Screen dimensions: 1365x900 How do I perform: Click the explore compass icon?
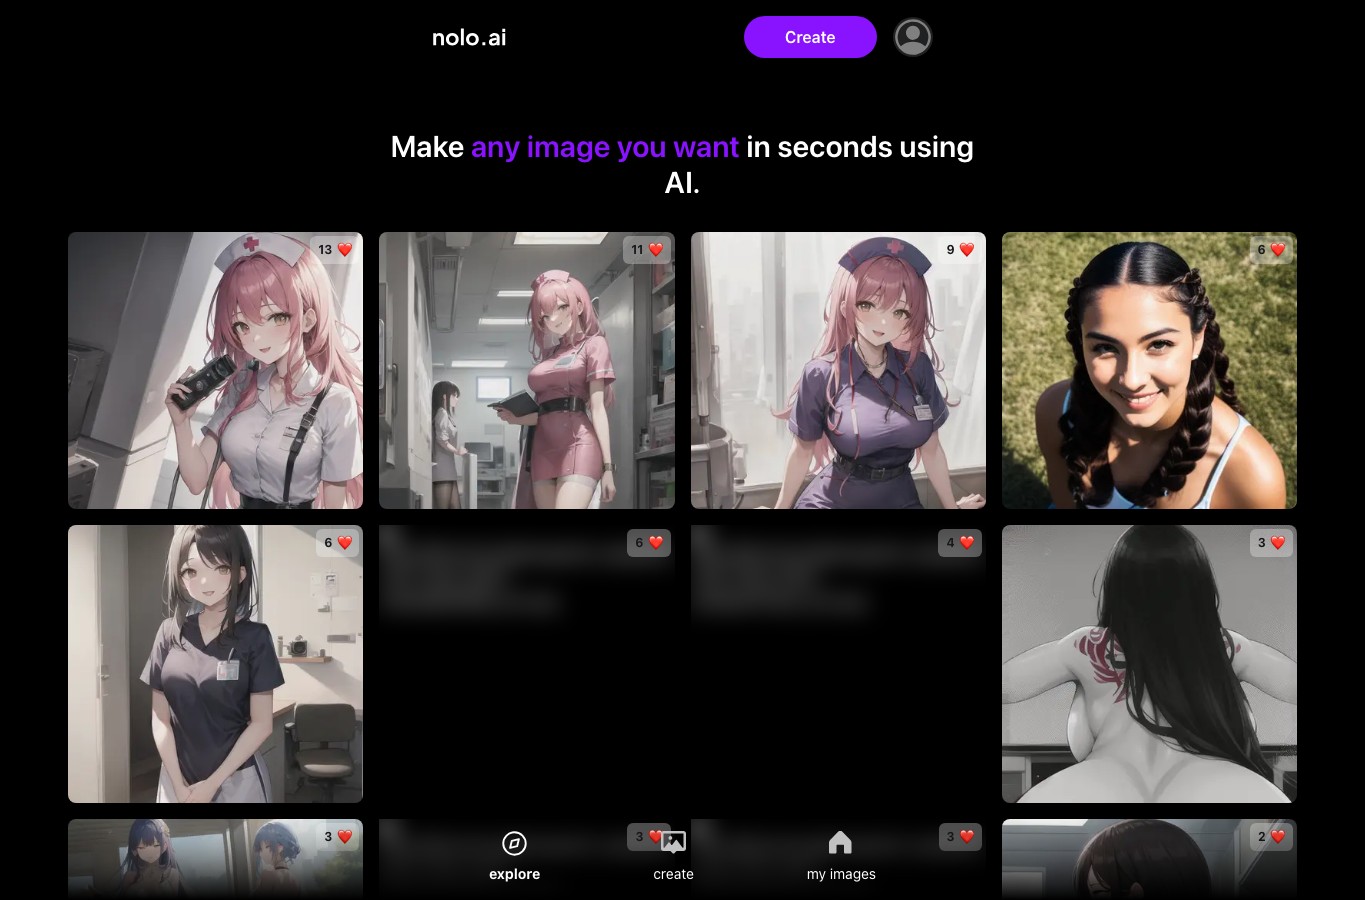(514, 843)
